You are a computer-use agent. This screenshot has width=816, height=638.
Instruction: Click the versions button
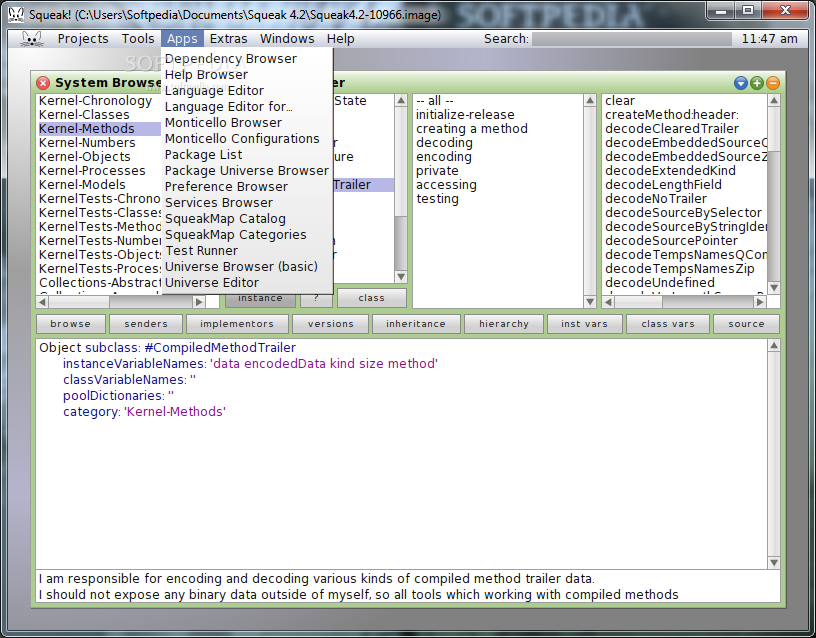pyautogui.click(x=330, y=324)
